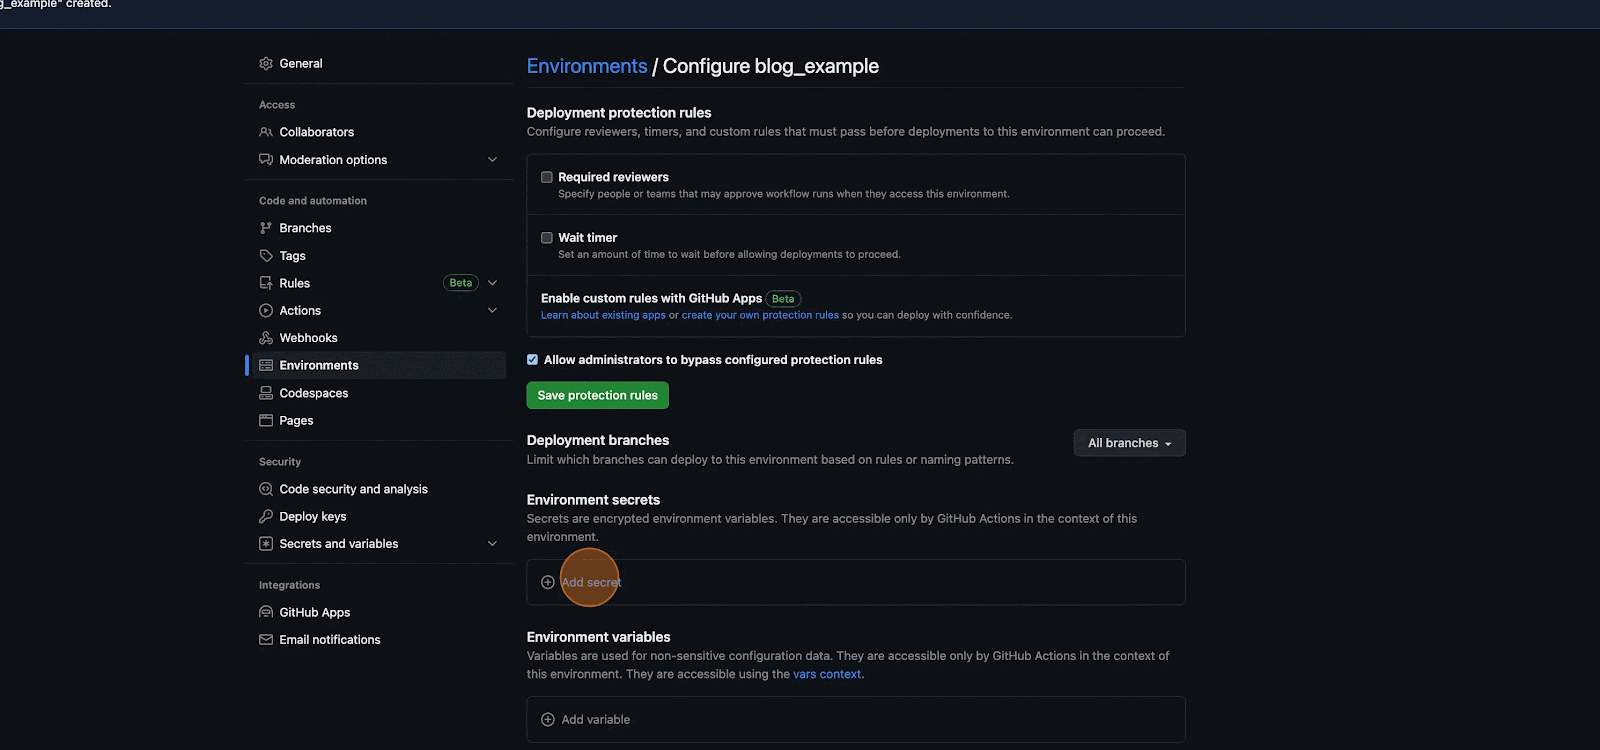
Task: Click the Deploy keys key icon
Action: click(266, 517)
